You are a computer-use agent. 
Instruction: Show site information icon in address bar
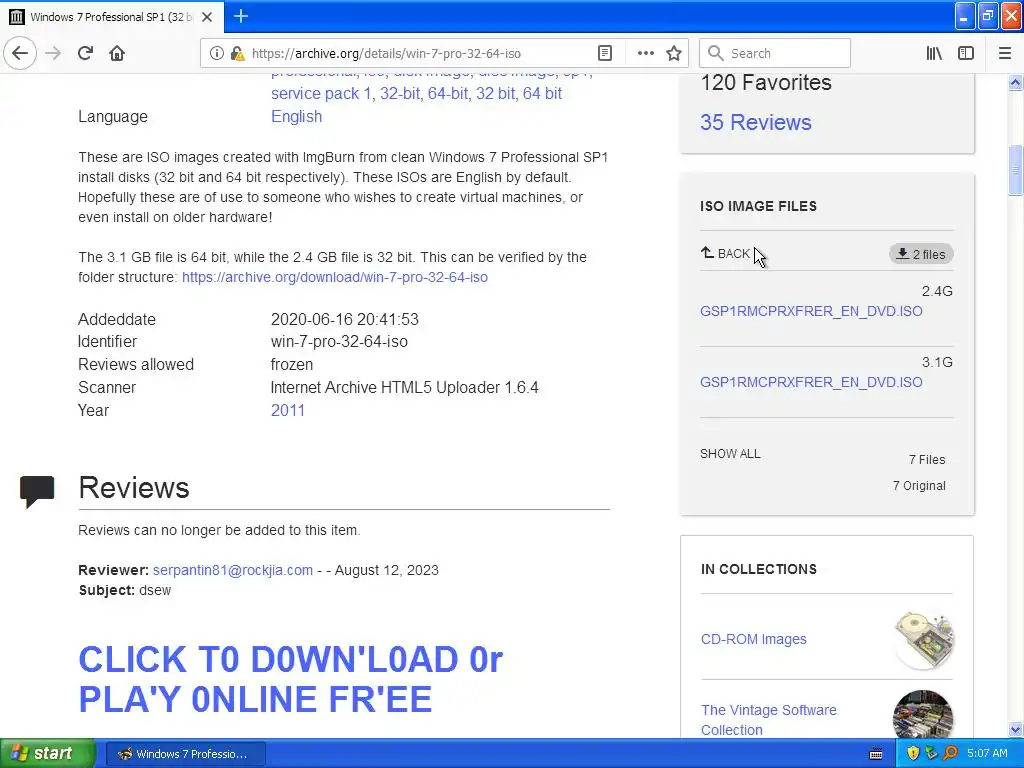pyautogui.click(x=216, y=53)
